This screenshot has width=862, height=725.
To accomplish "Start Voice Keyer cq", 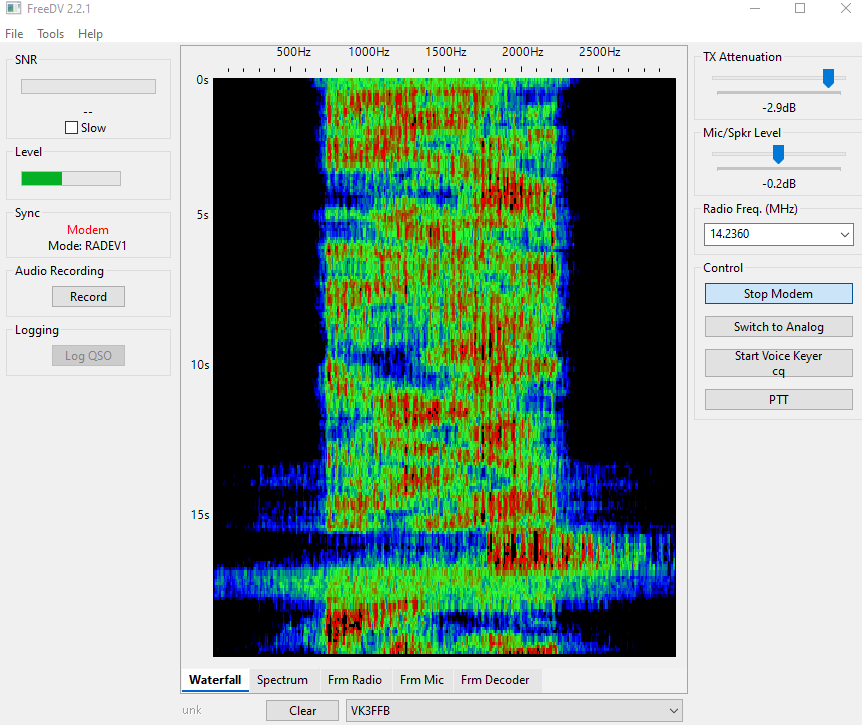I will click(x=778, y=363).
